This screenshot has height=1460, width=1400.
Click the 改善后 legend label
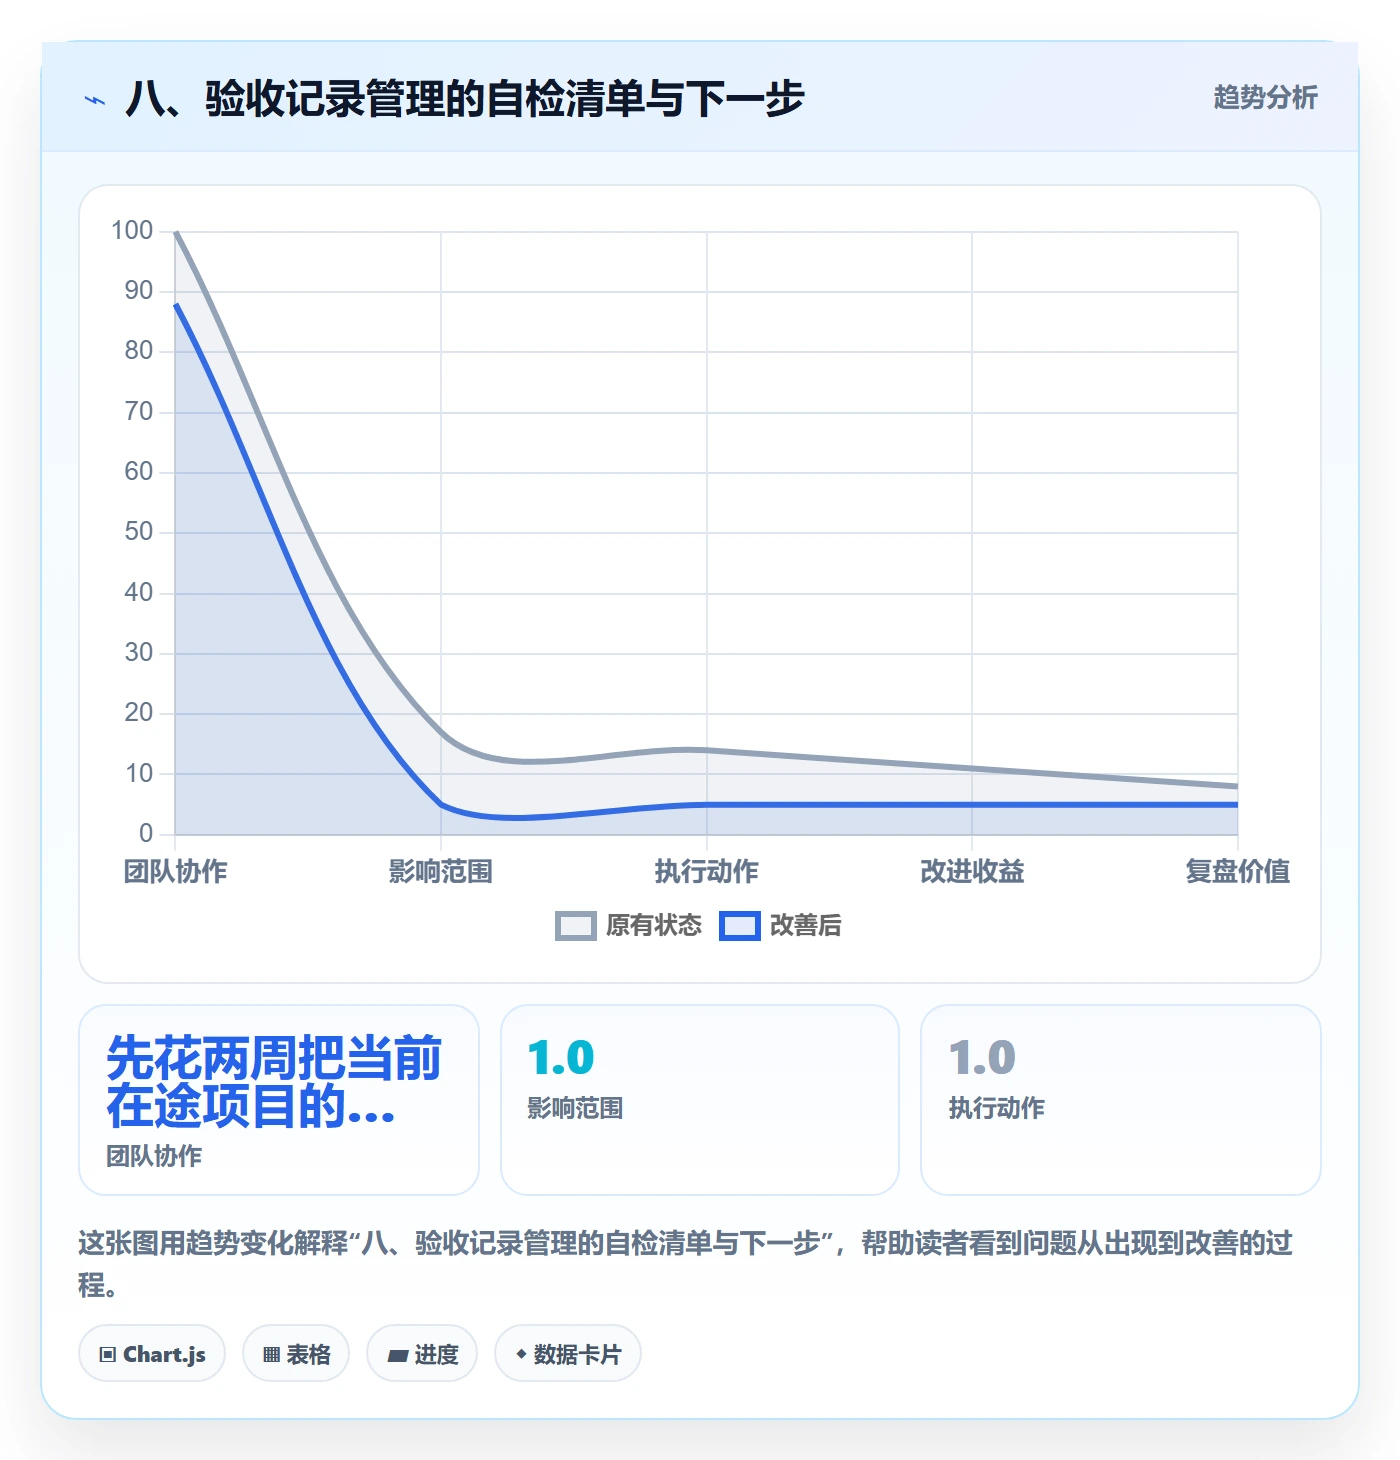(805, 926)
